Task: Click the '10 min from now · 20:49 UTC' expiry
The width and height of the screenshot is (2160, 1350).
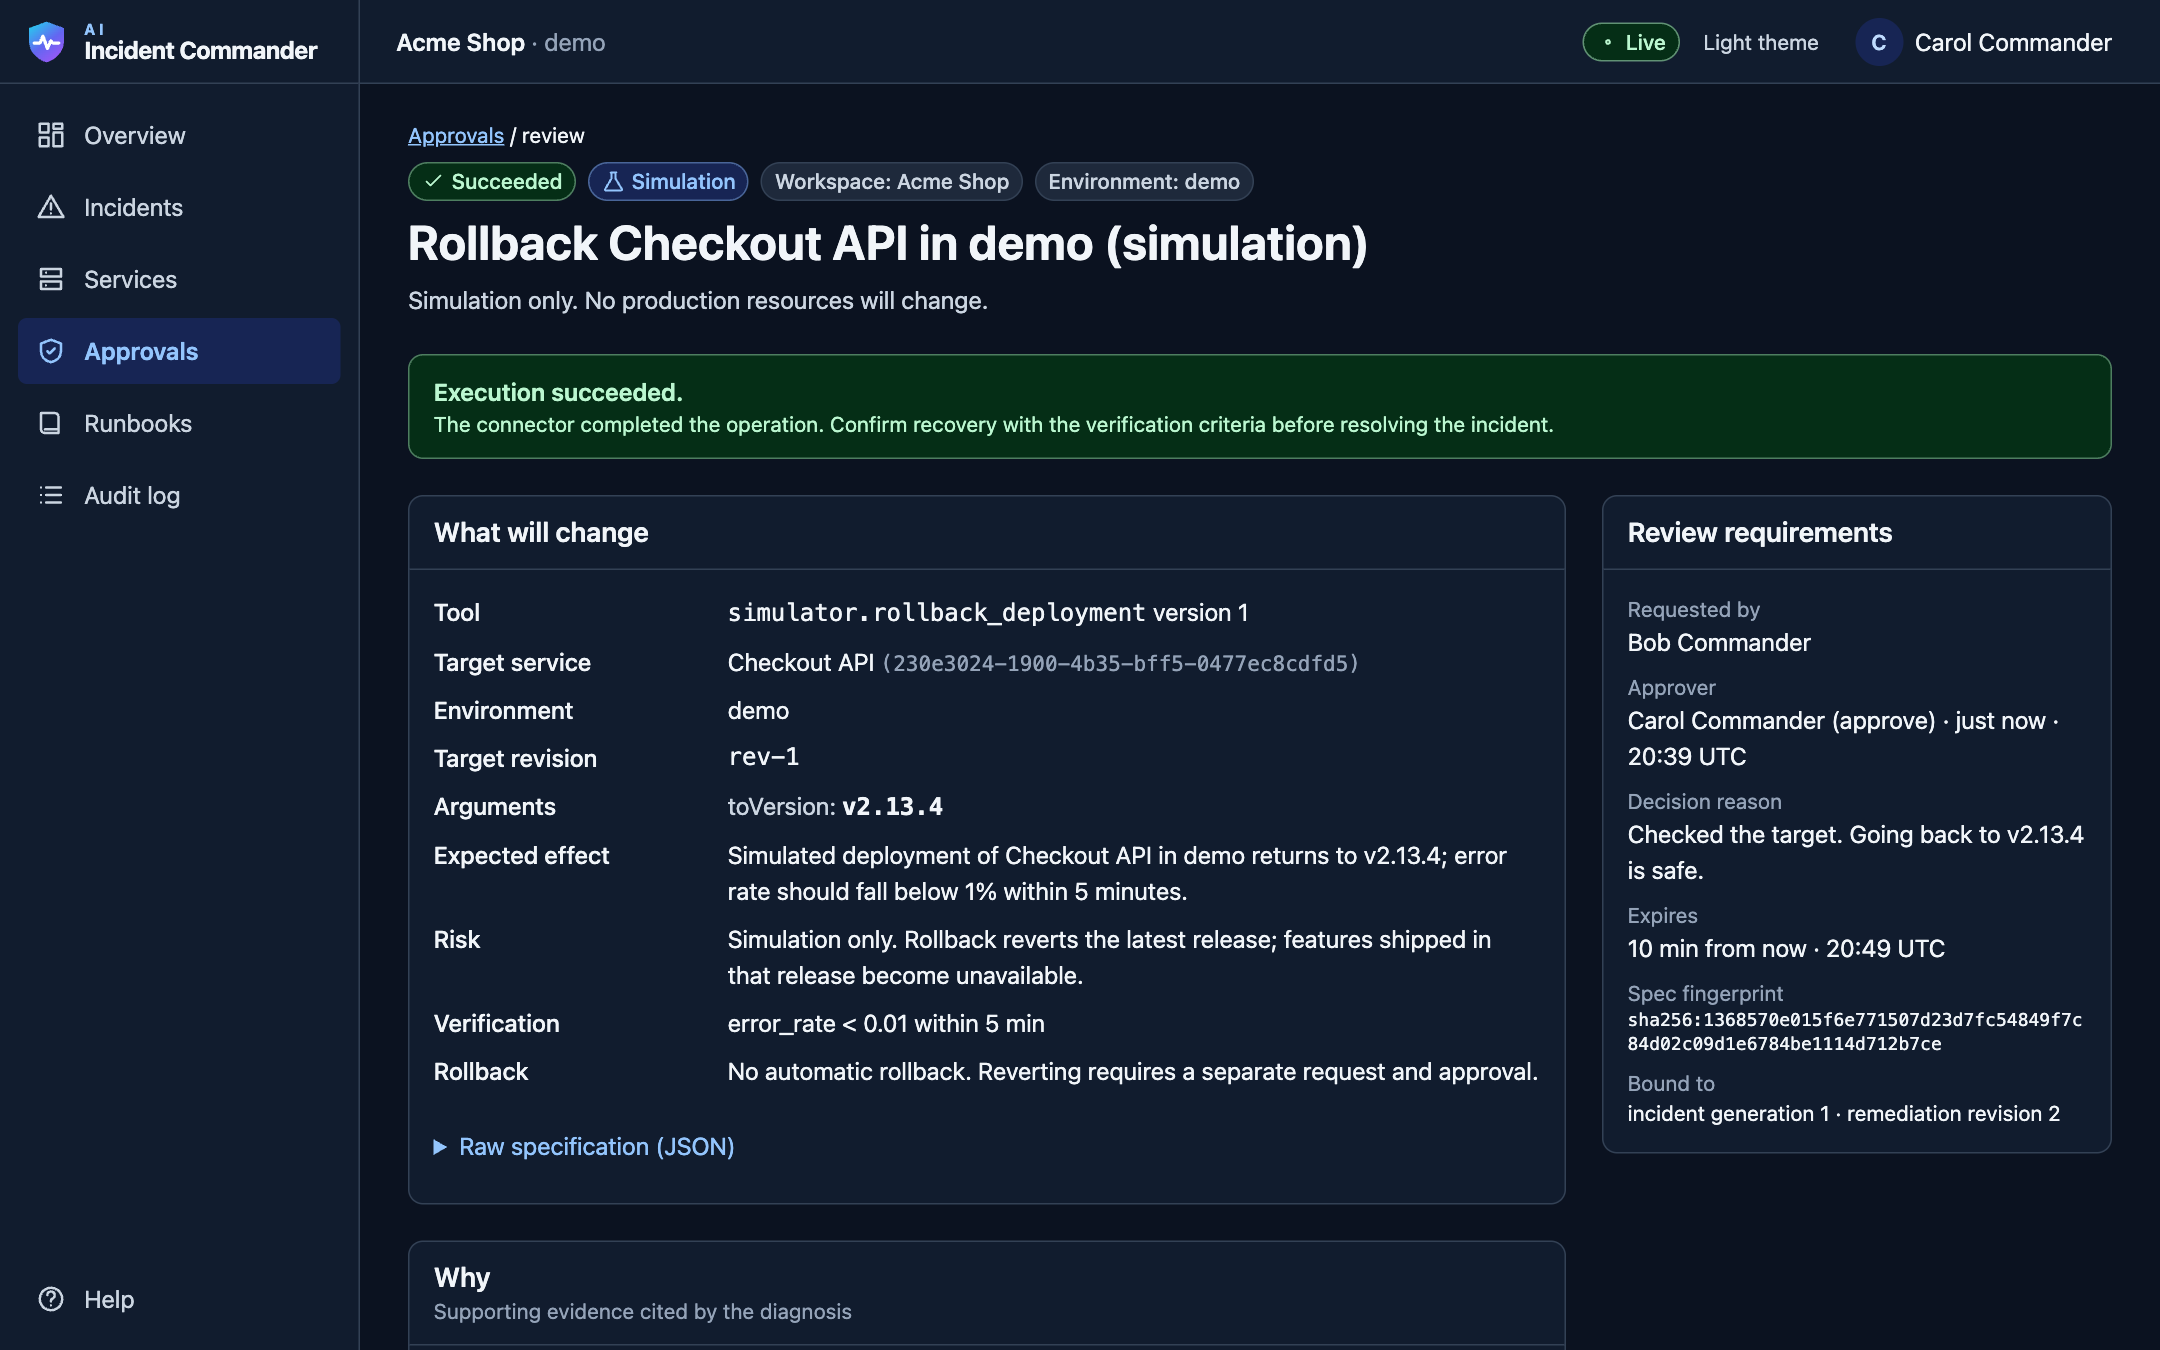Action: pyautogui.click(x=1786, y=948)
